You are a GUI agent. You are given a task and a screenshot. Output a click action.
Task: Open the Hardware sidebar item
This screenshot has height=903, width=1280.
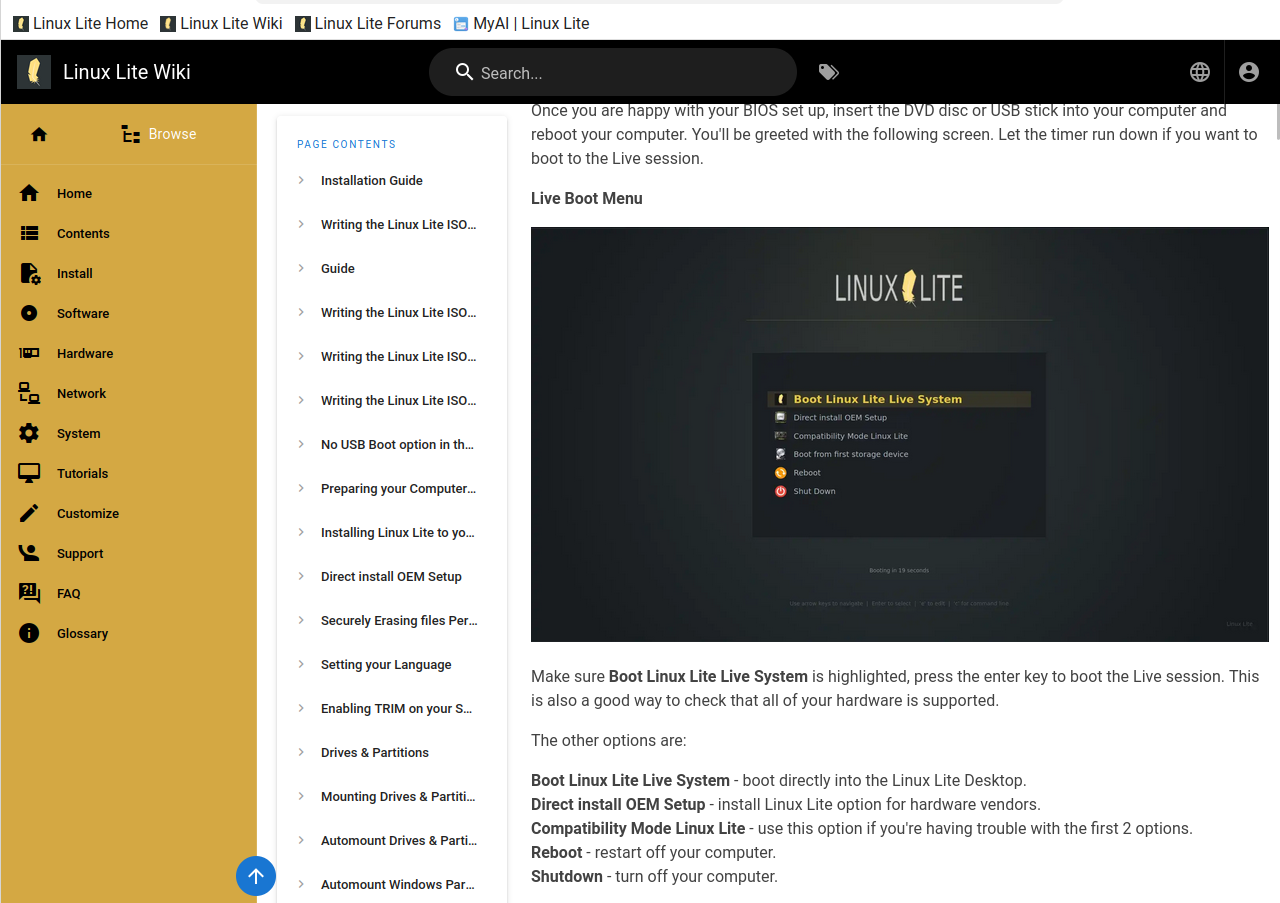[128, 354]
